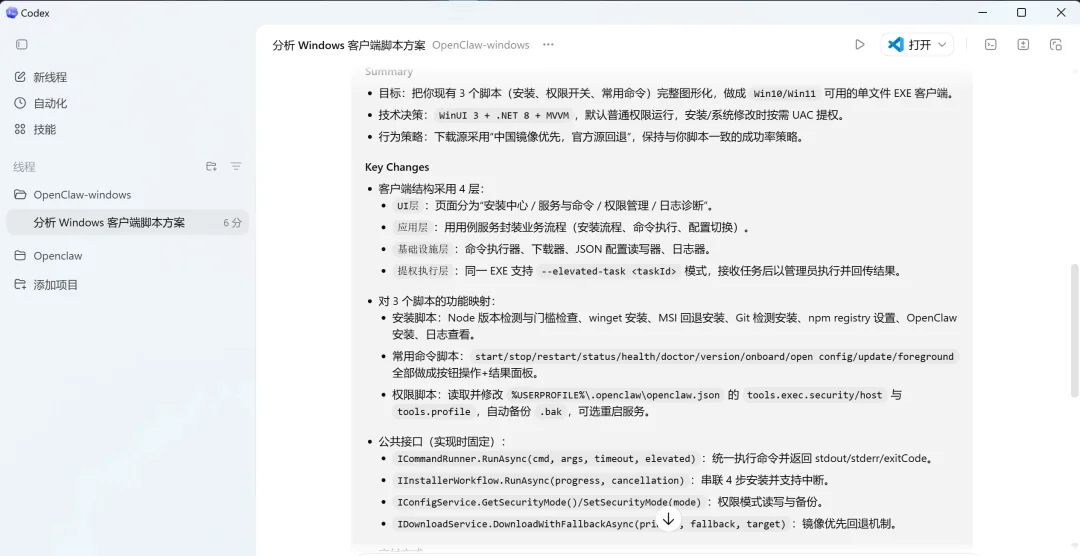The height and width of the screenshot is (556, 1080).
Task: Select the Openclaw project folder
Action: pos(48,256)
